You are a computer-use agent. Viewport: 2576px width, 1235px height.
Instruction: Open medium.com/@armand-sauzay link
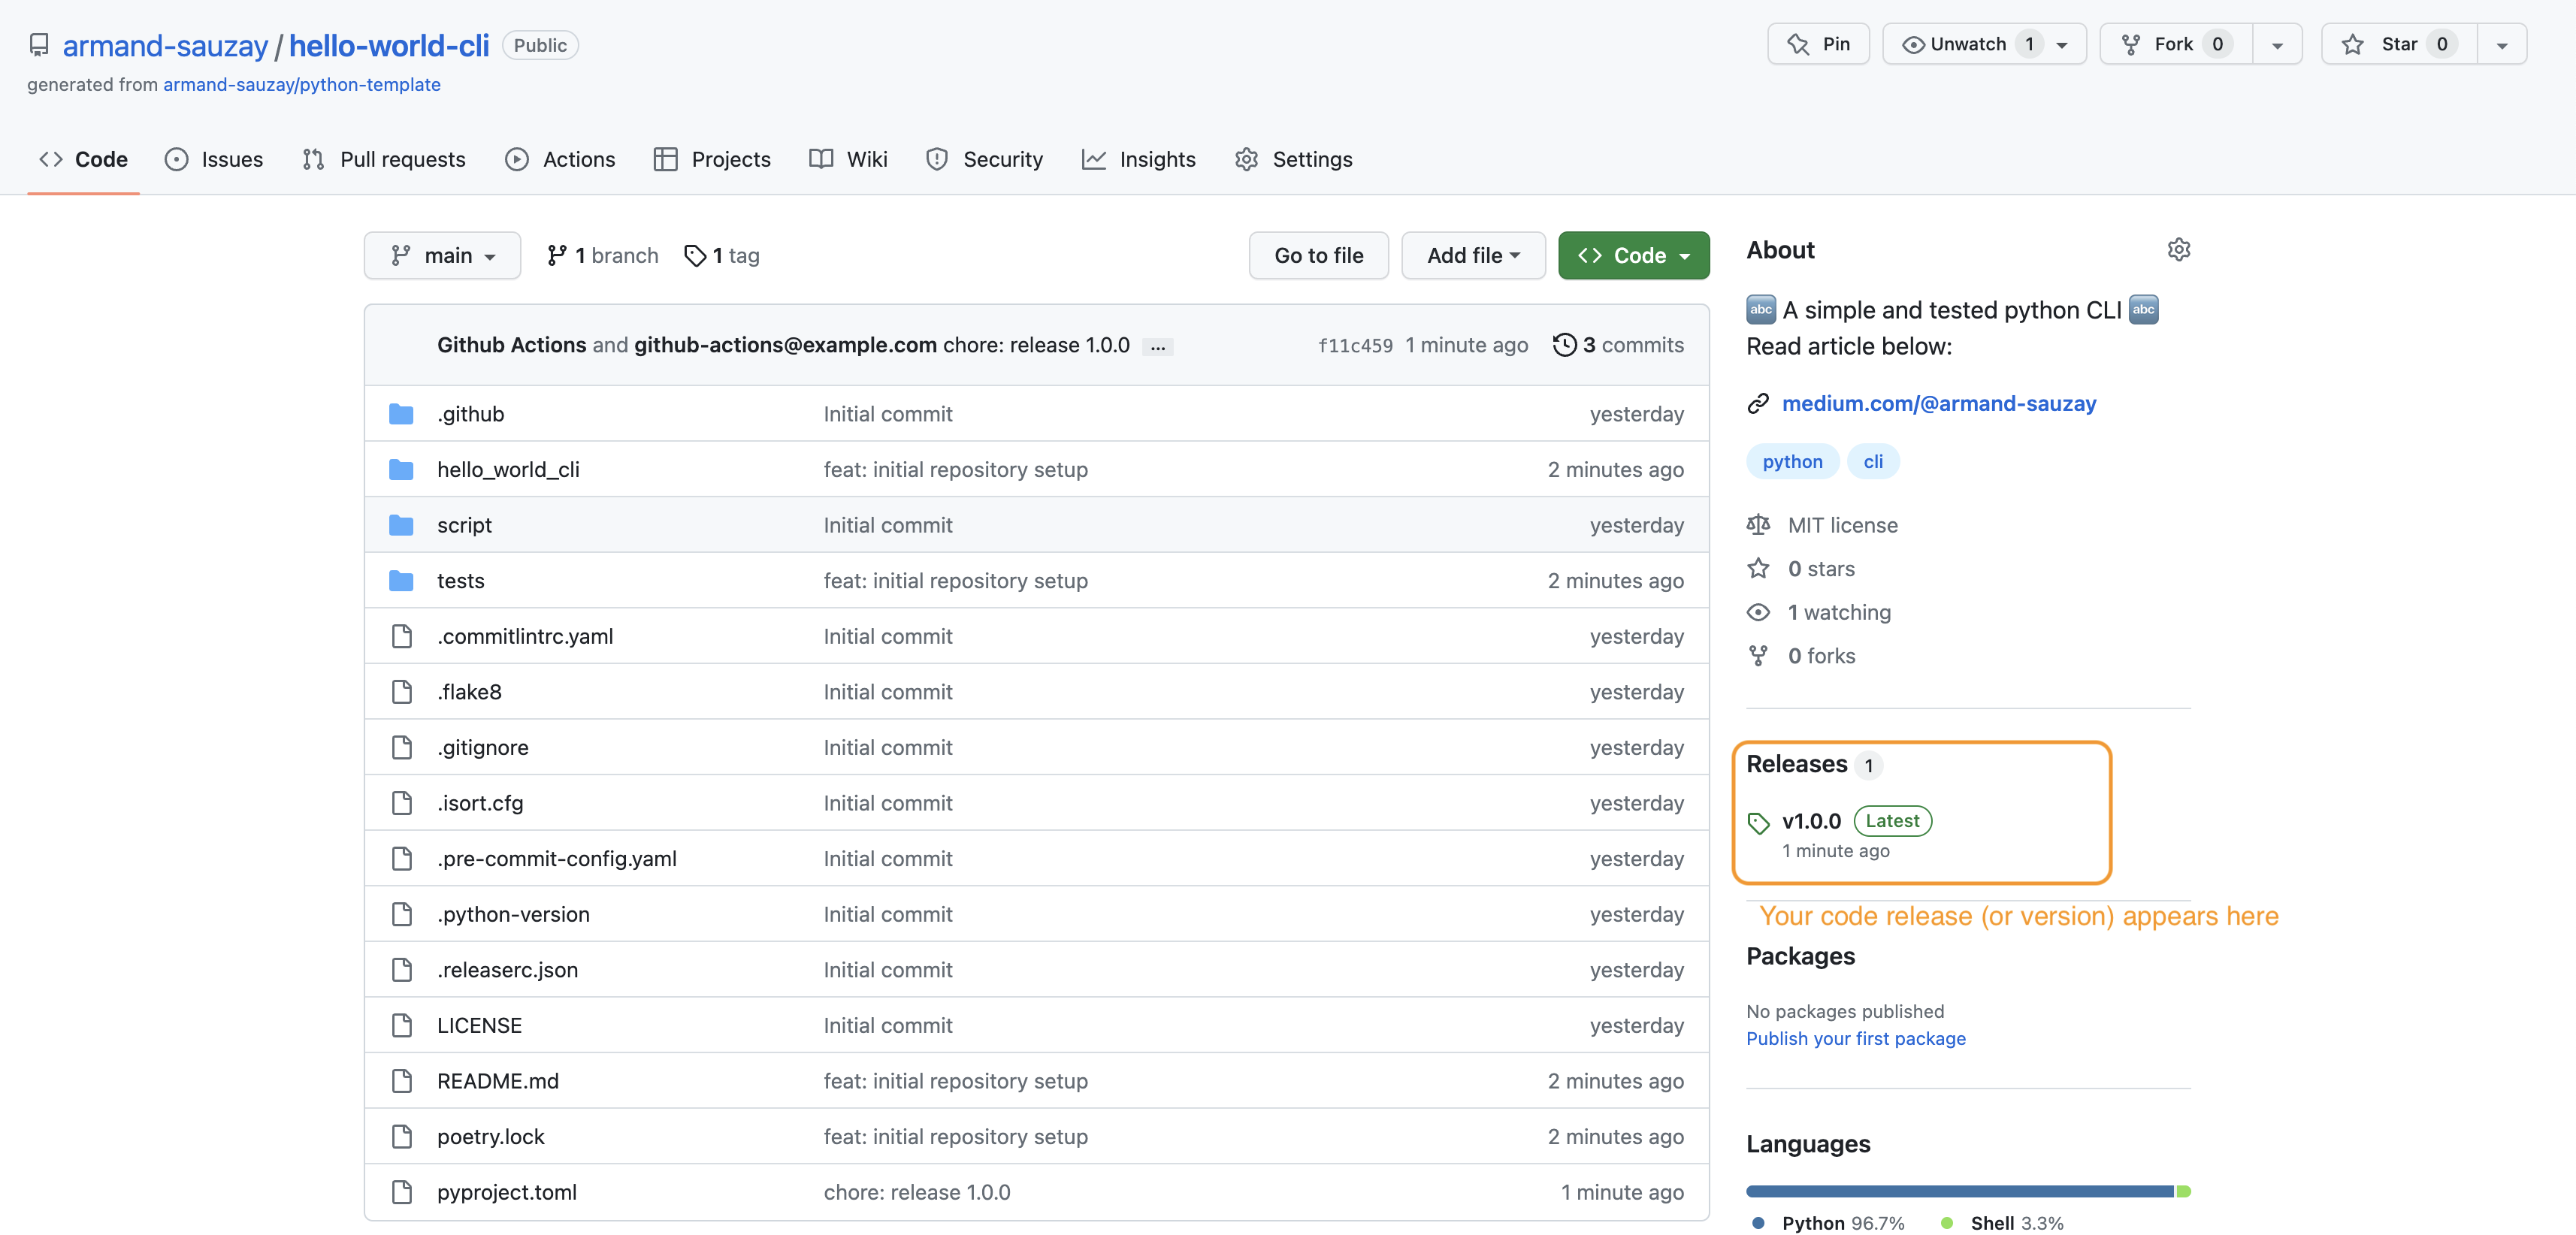point(1938,404)
